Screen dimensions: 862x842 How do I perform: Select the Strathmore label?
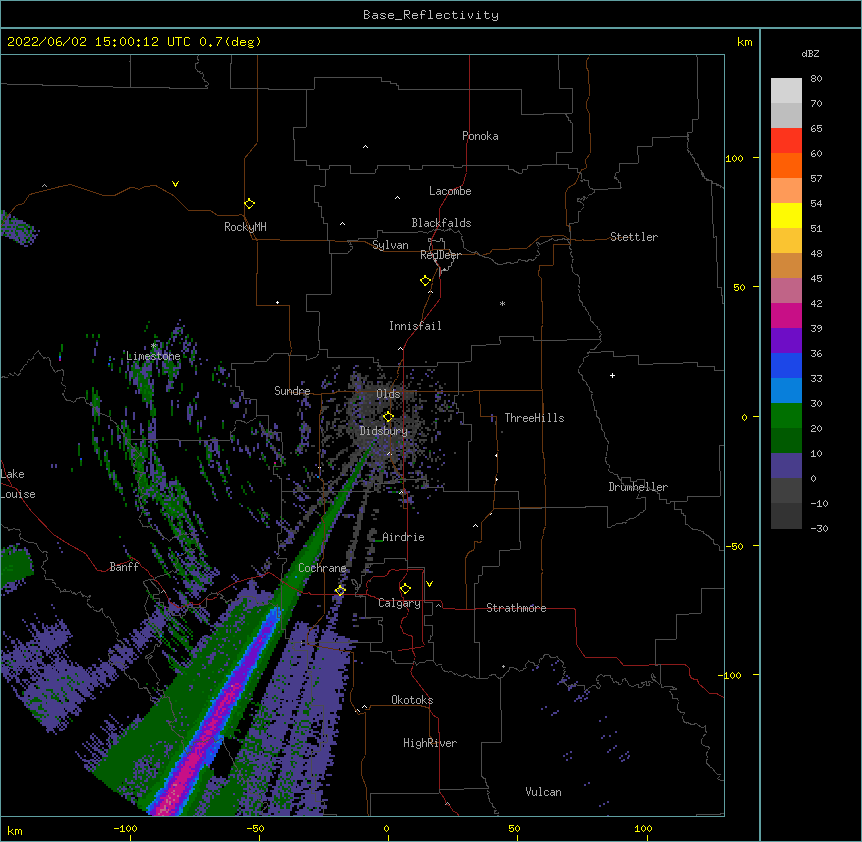[516, 608]
